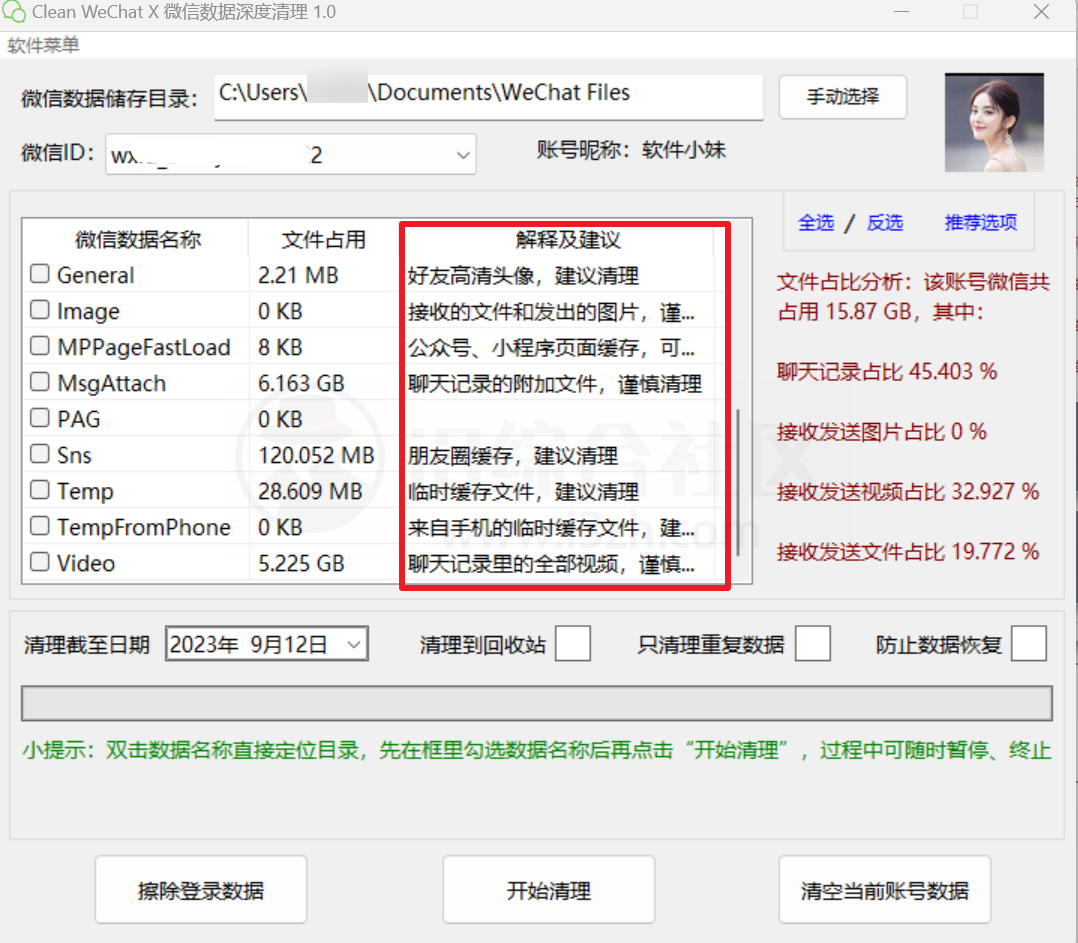Image resolution: width=1078 pixels, height=943 pixels.
Task: Click the 接收发送视频占比 32.927 % text
Action: coord(908,491)
